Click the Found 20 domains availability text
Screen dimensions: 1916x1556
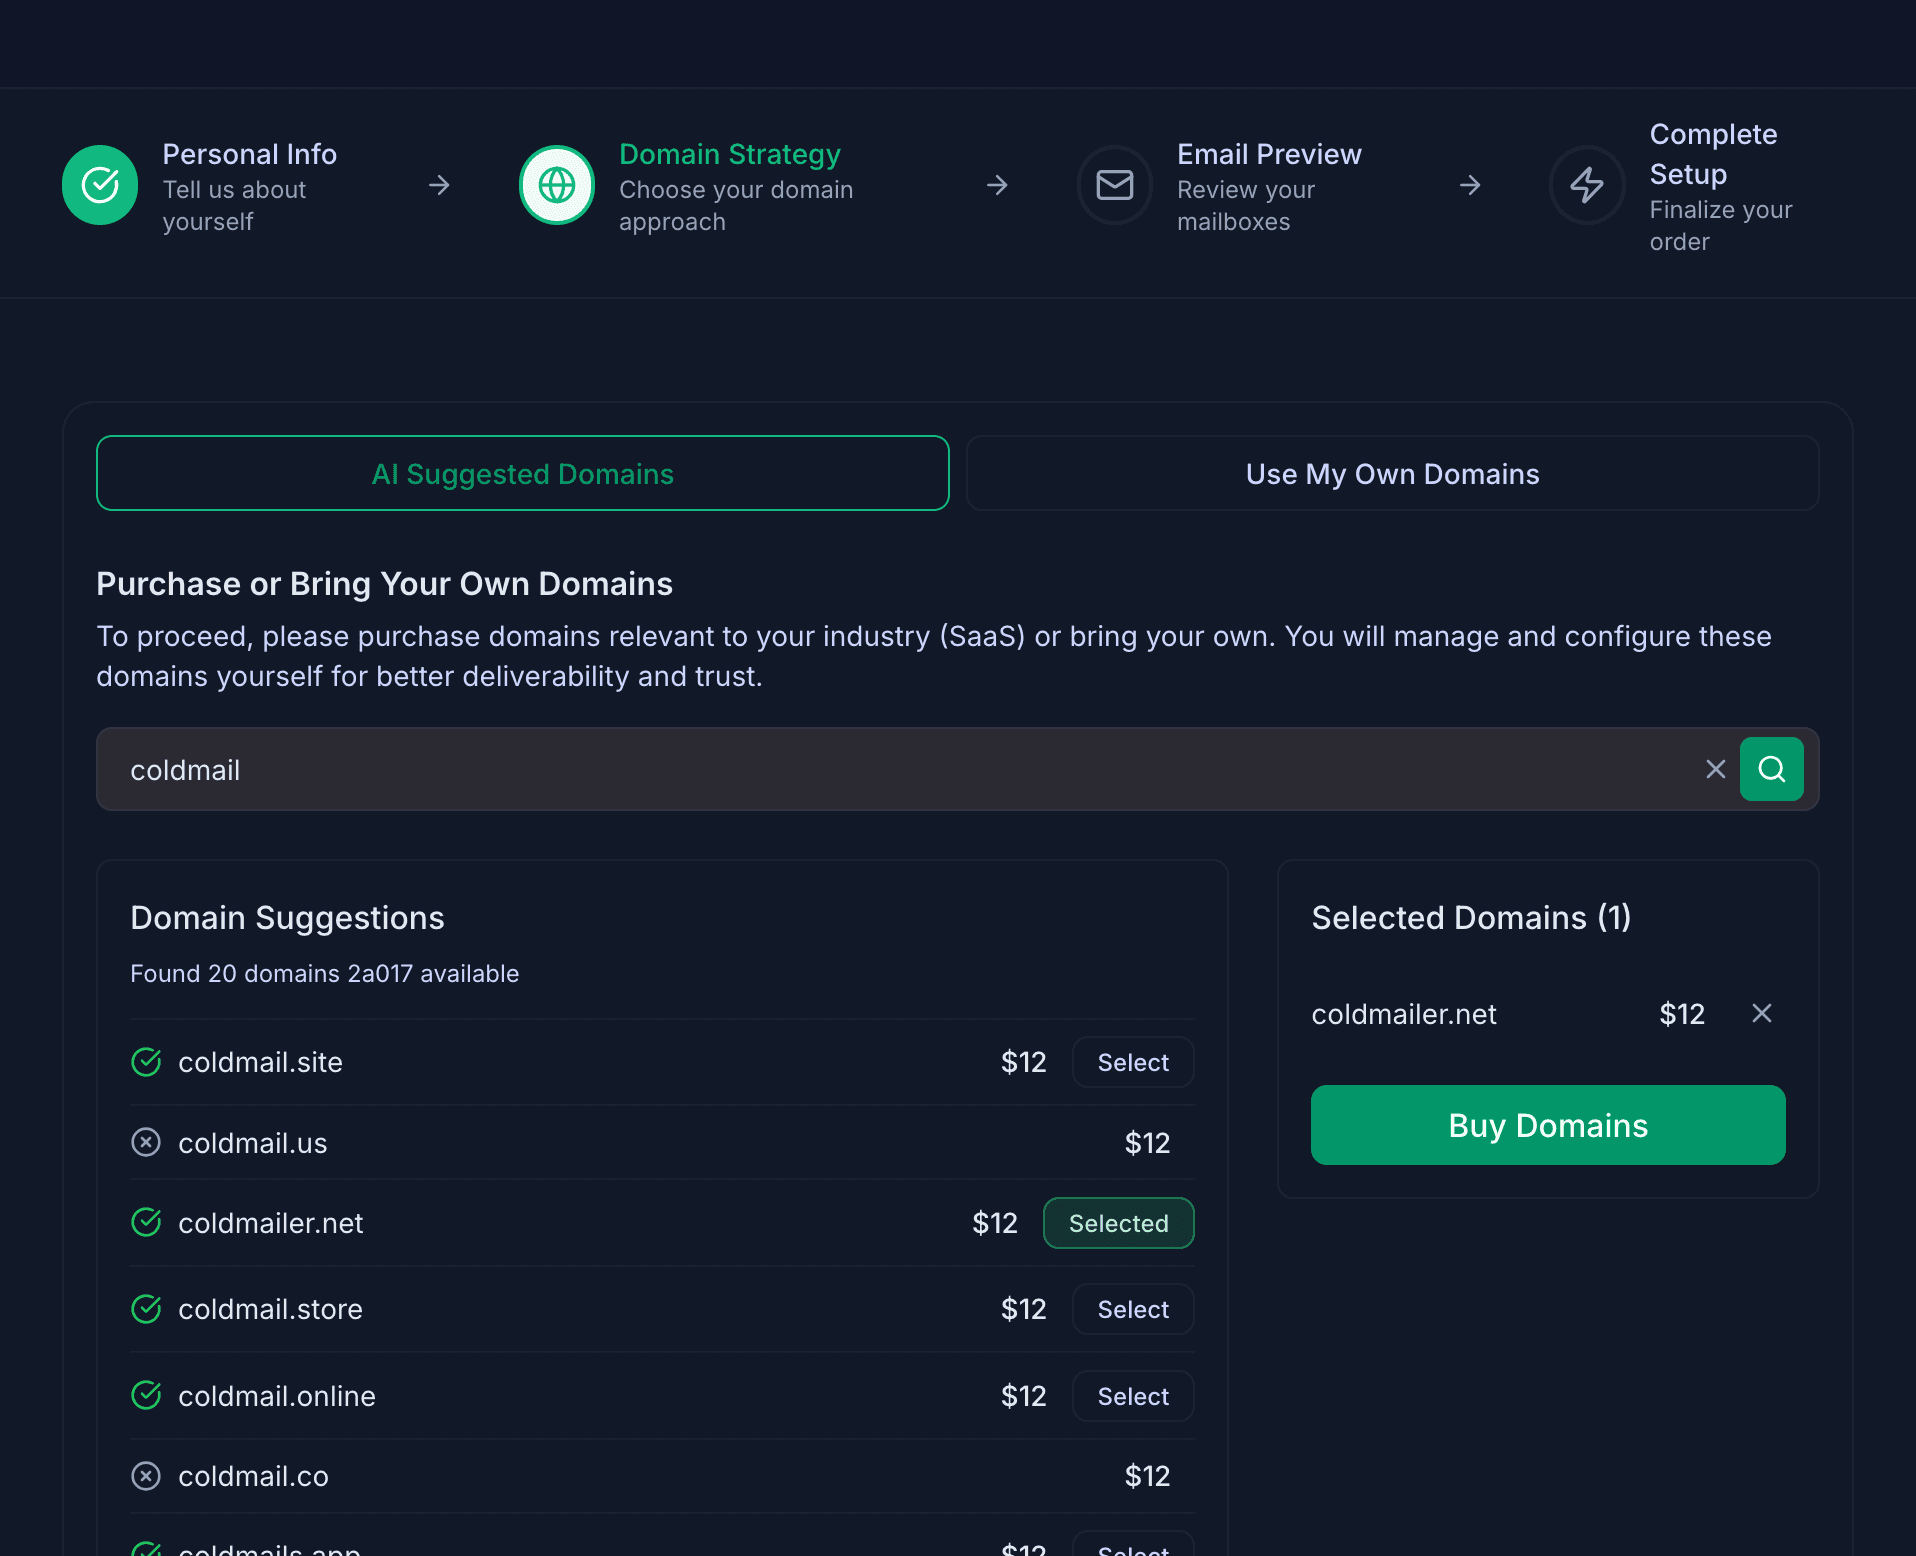(x=325, y=973)
